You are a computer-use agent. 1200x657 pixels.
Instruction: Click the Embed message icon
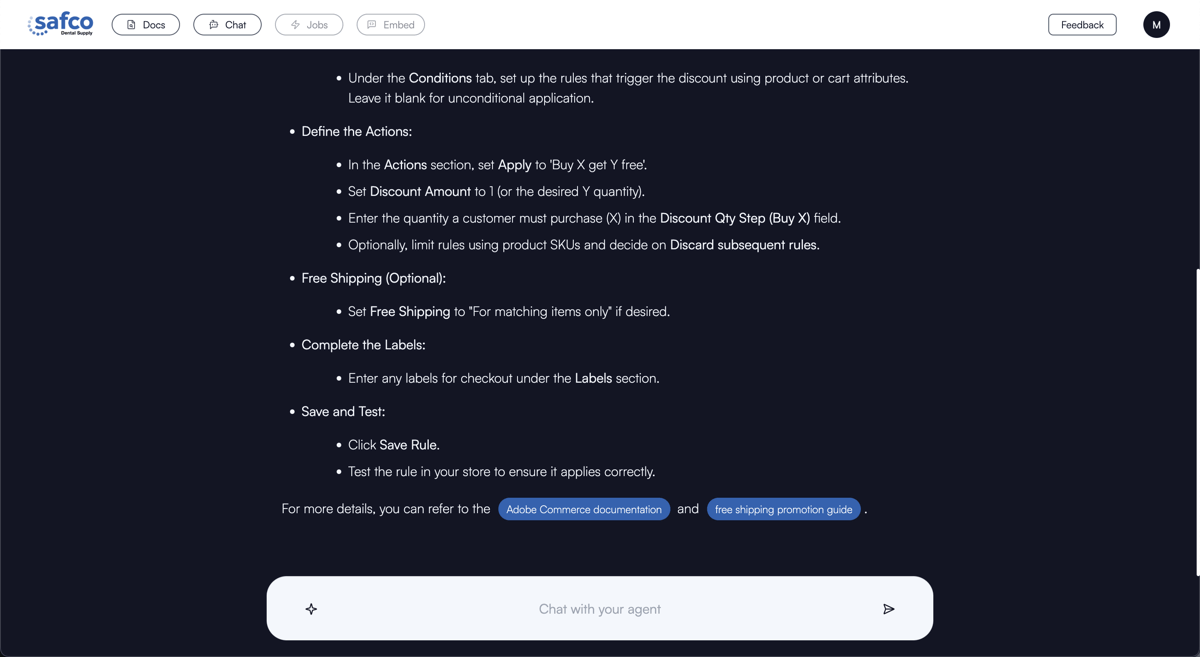click(372, 25)
